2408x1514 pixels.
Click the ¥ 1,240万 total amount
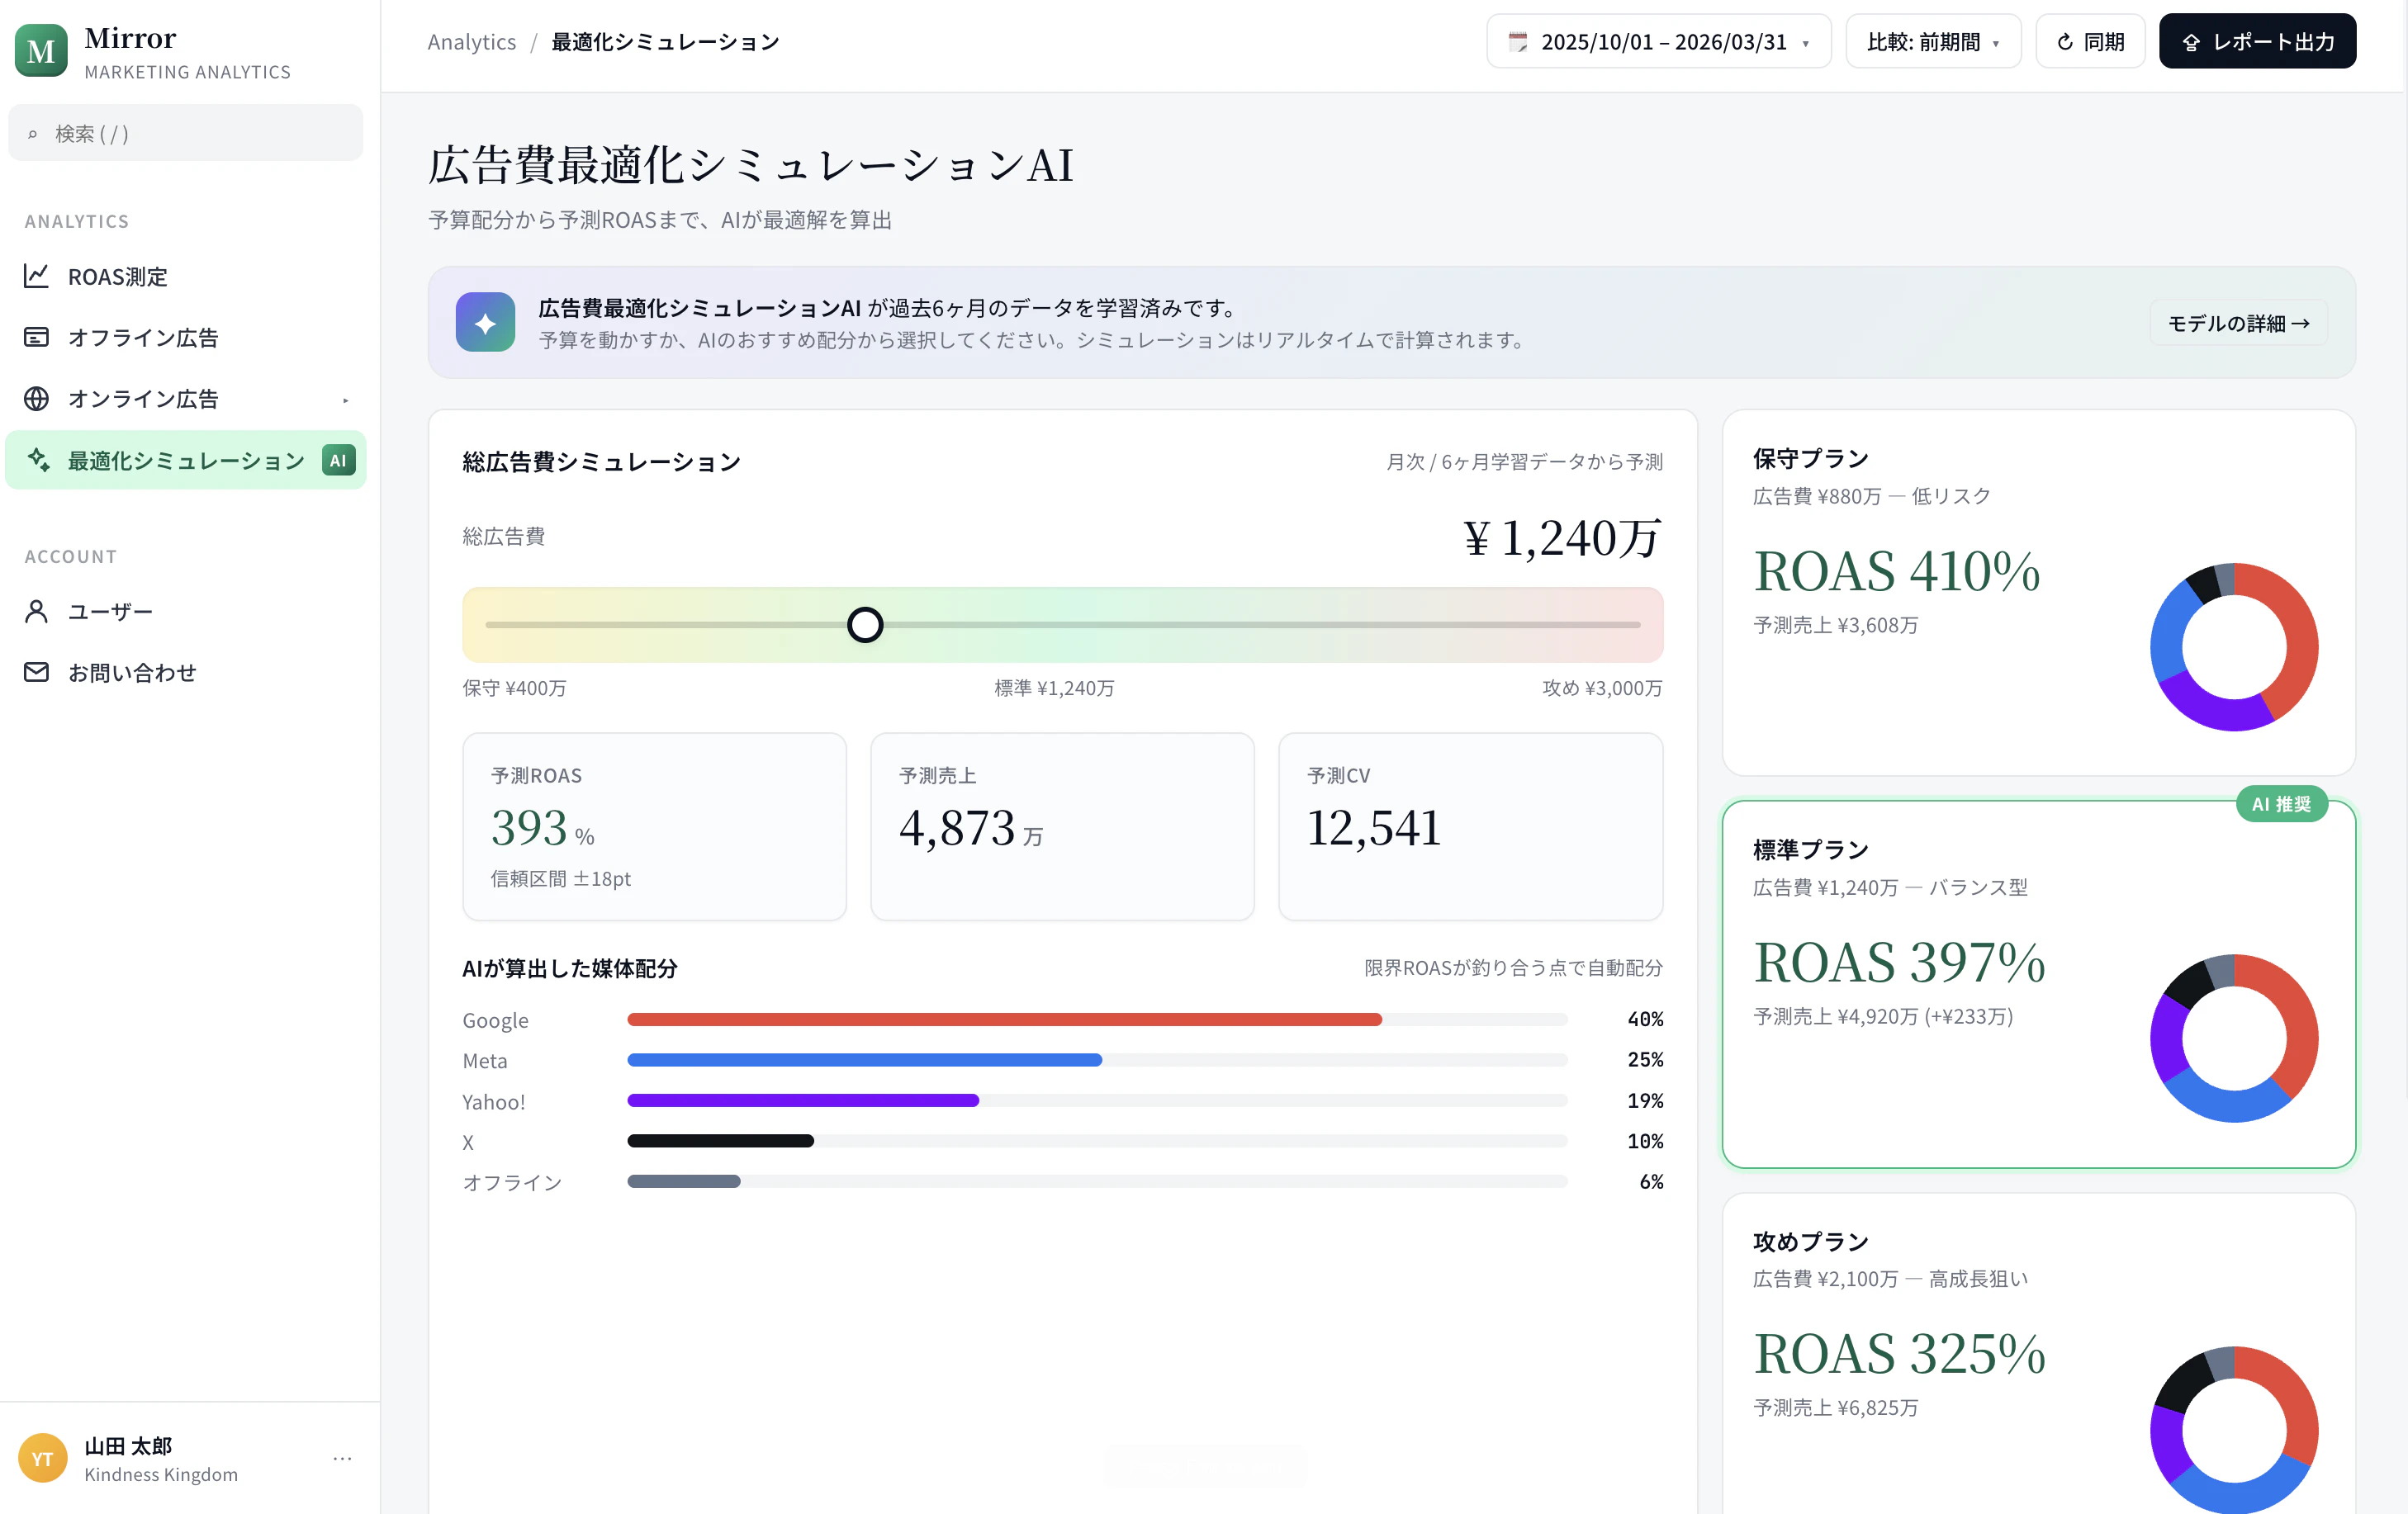point(1562,538)
